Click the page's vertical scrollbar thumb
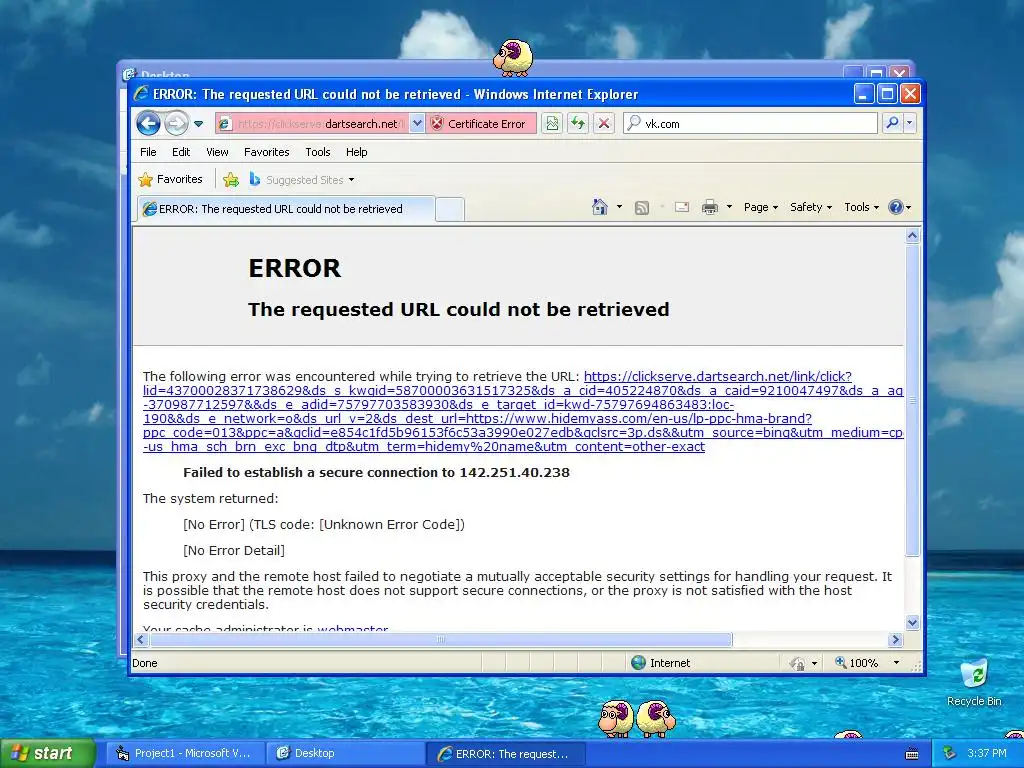The image size is (1024, 768). point(912,400)
